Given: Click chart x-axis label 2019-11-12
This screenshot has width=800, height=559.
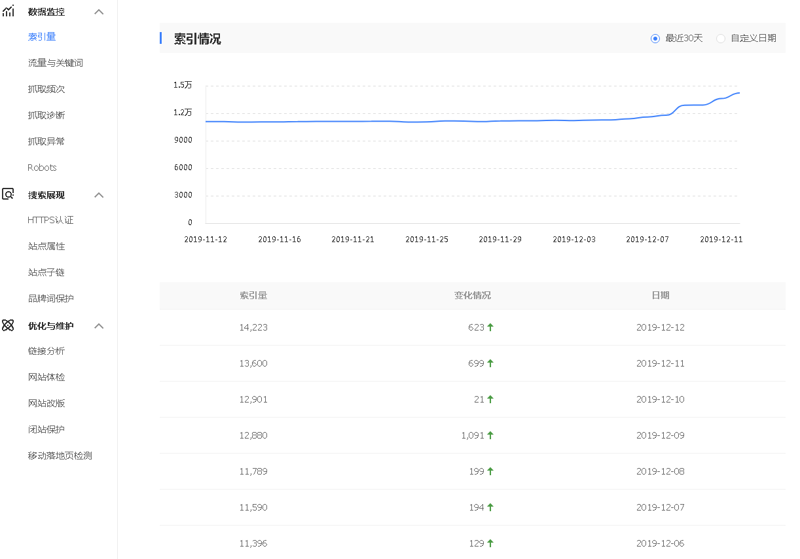Looking at the screenshot, I should pos(206,239).
